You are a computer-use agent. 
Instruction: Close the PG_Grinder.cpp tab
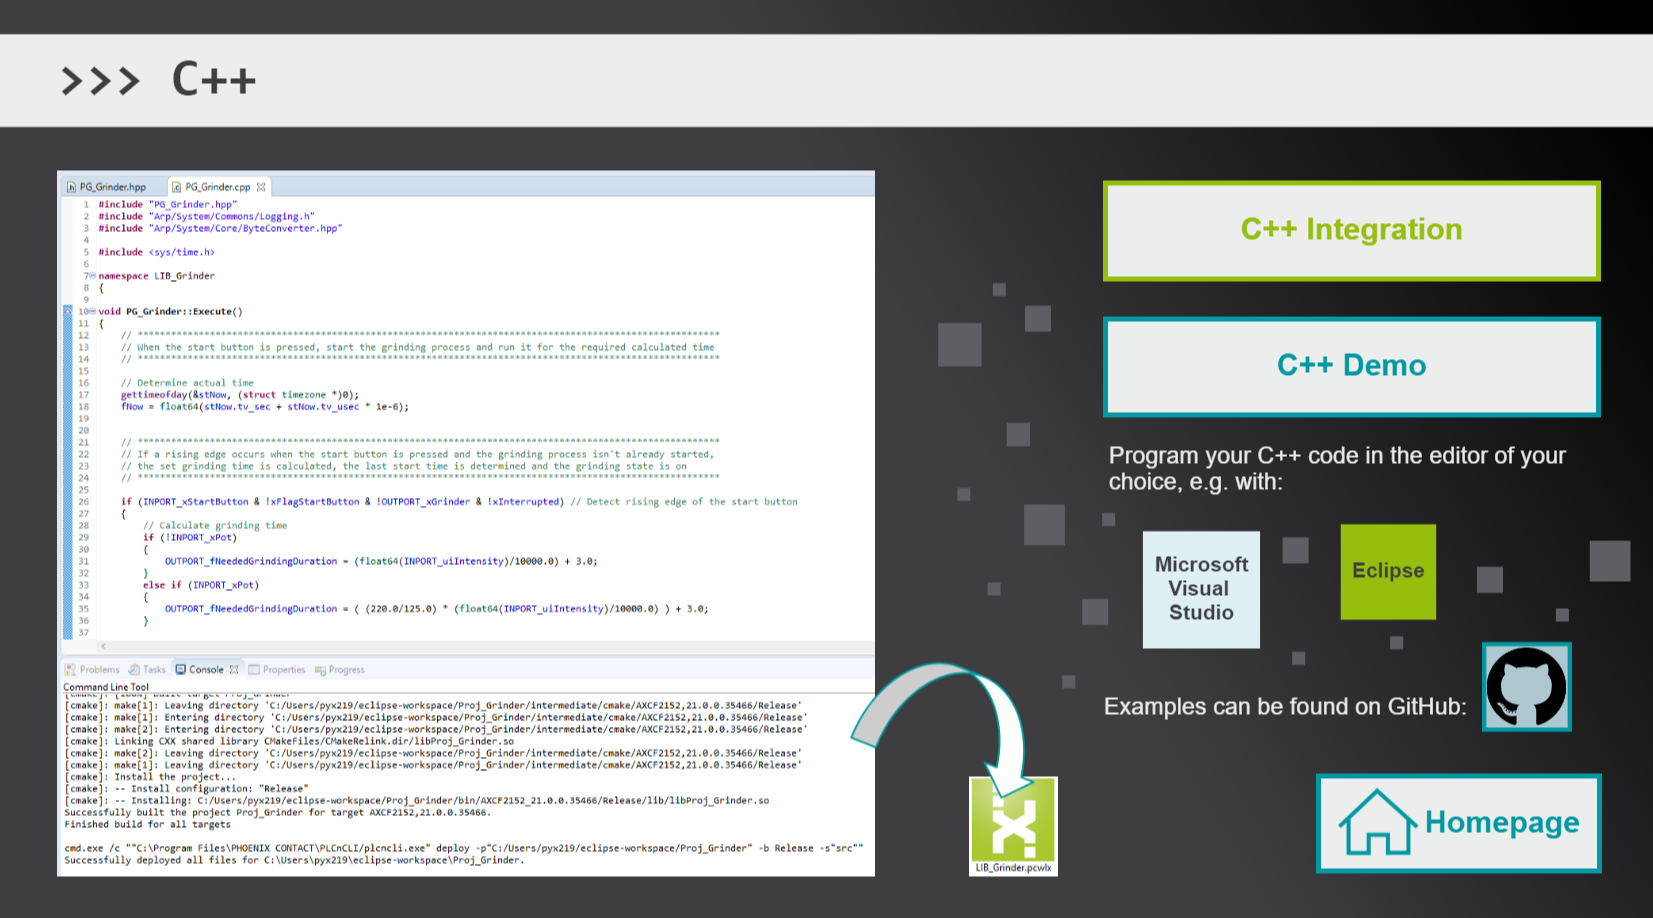[x=261, y=187]
